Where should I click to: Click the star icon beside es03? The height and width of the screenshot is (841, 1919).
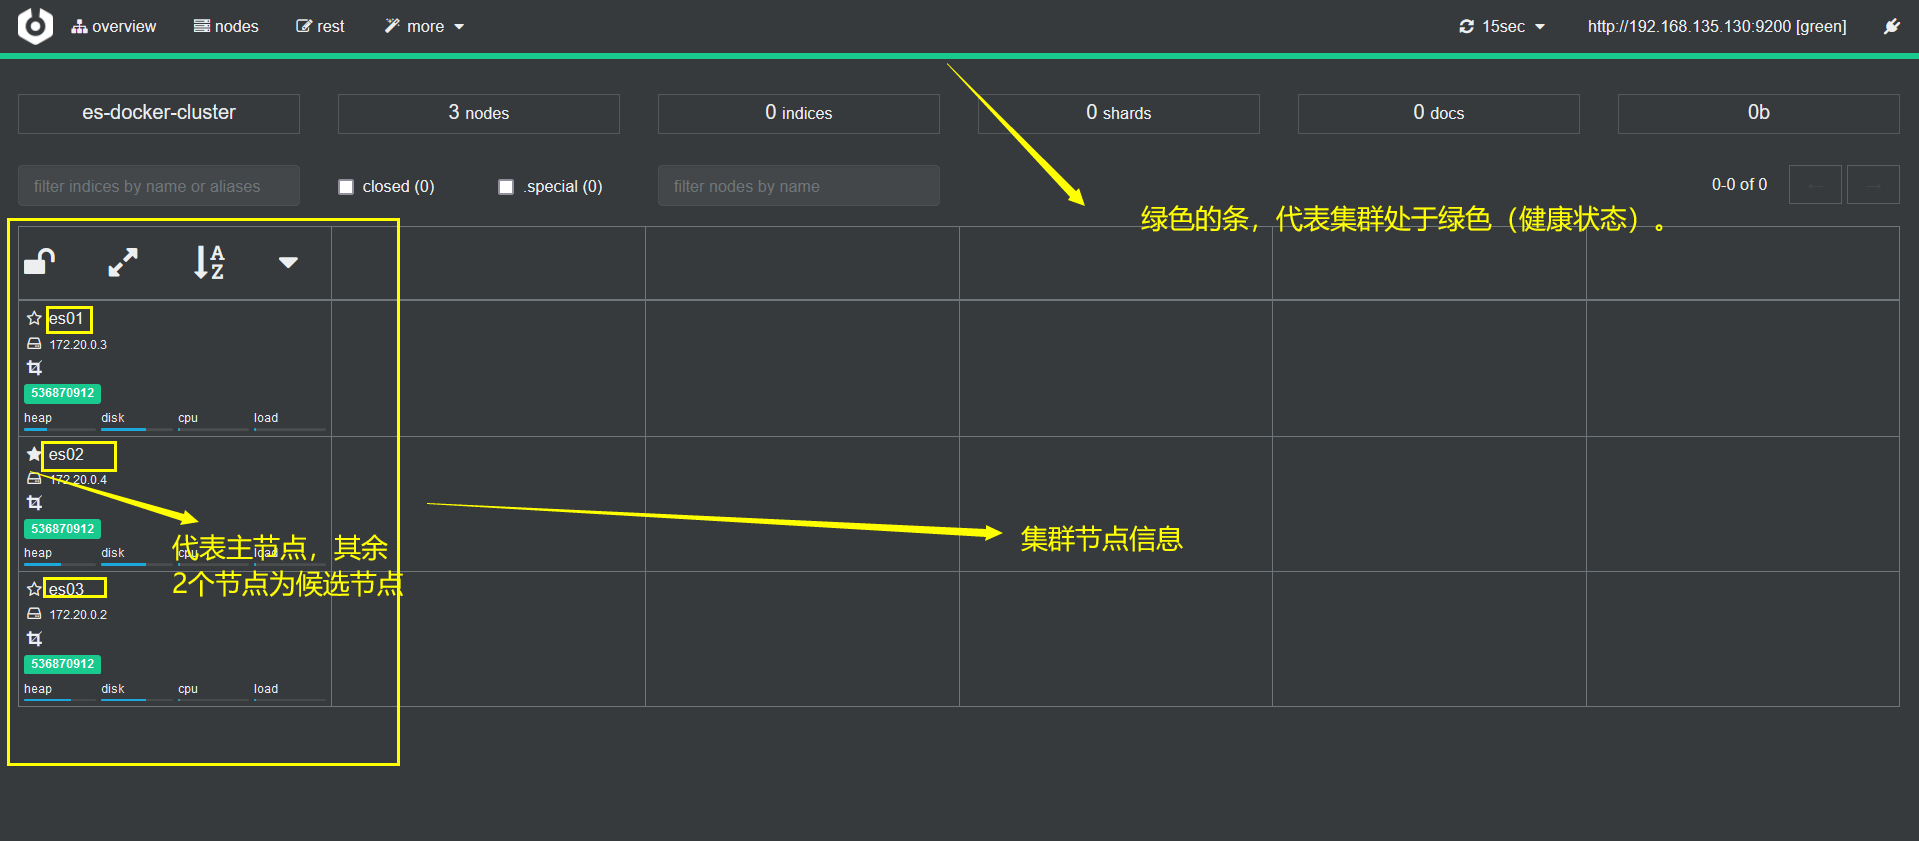(34, 589)
